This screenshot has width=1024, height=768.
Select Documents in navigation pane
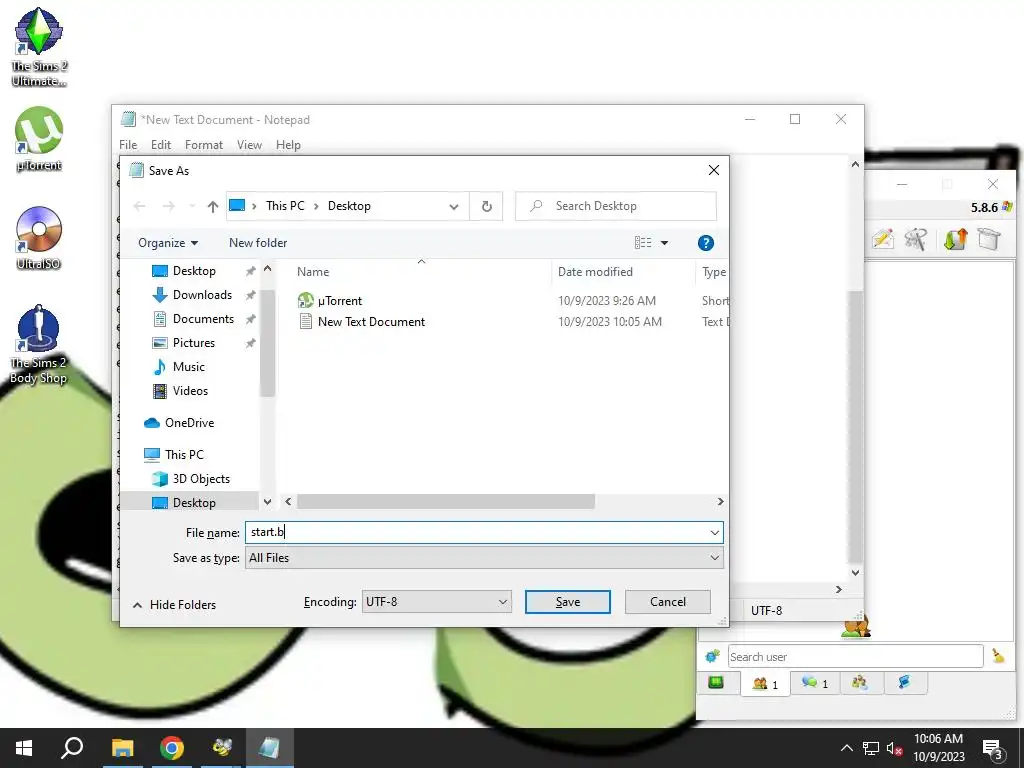pyautogui.click(x=202, y=319)
